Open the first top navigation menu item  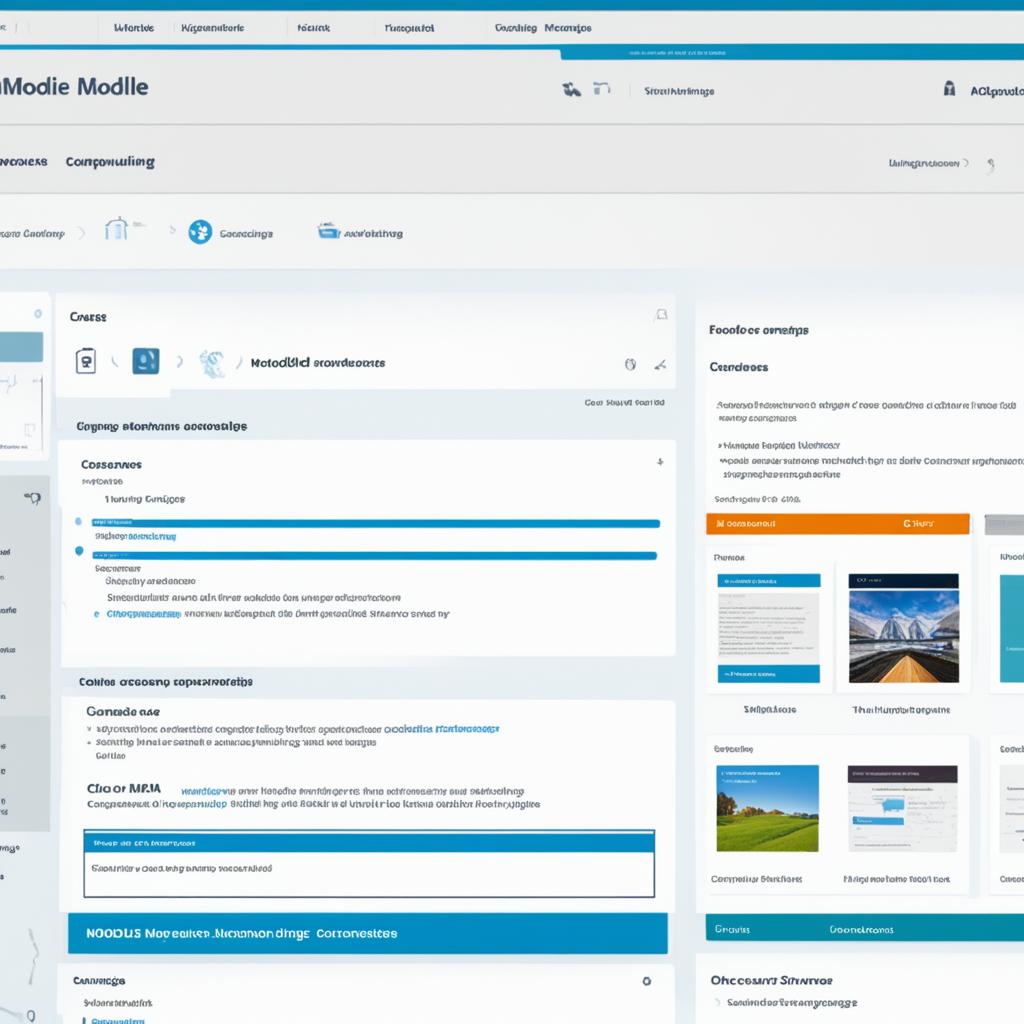click(134, 28)
